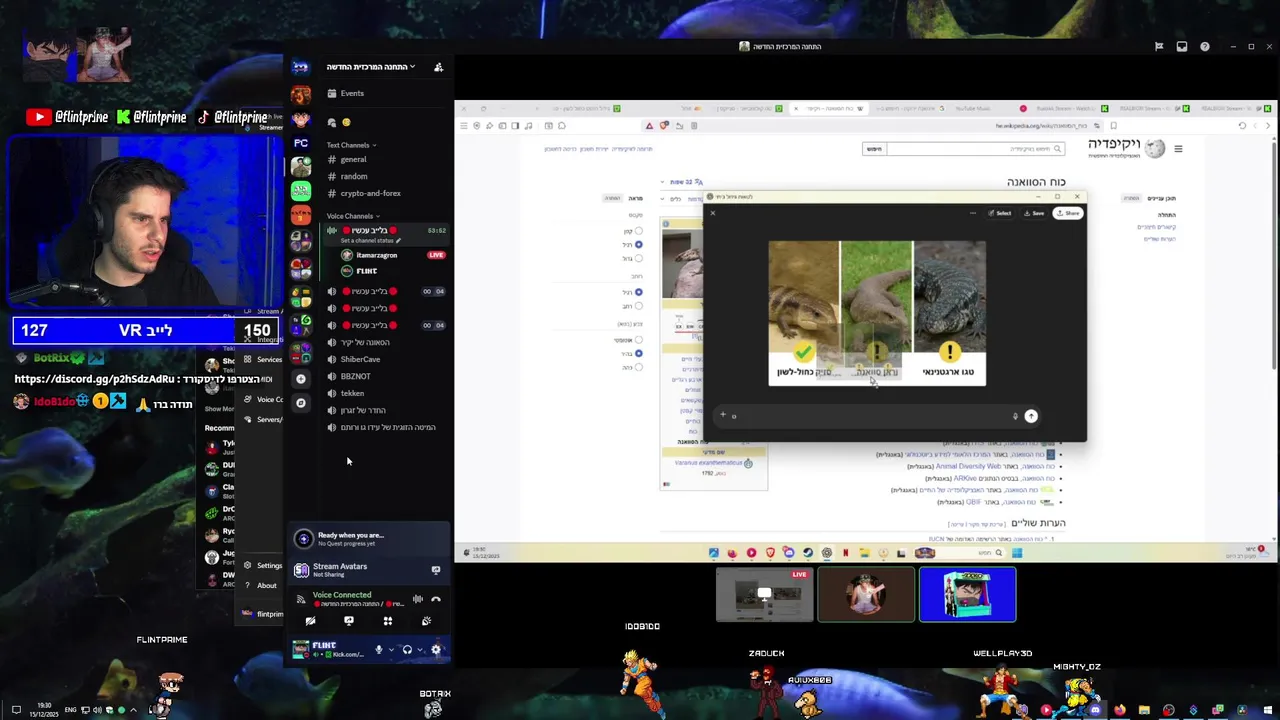Send the prompt with the arrow button
This screenshot has height=720, width=1280.
[1031, 416]
